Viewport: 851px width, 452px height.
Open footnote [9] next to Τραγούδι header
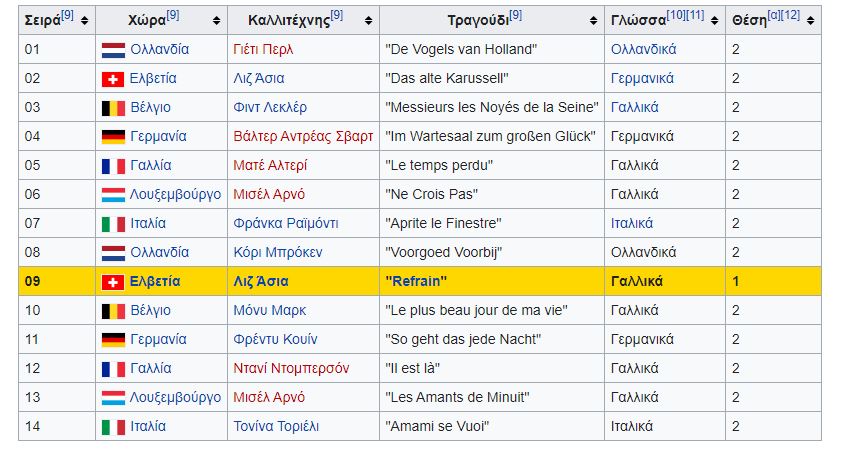tap(516, 15)
